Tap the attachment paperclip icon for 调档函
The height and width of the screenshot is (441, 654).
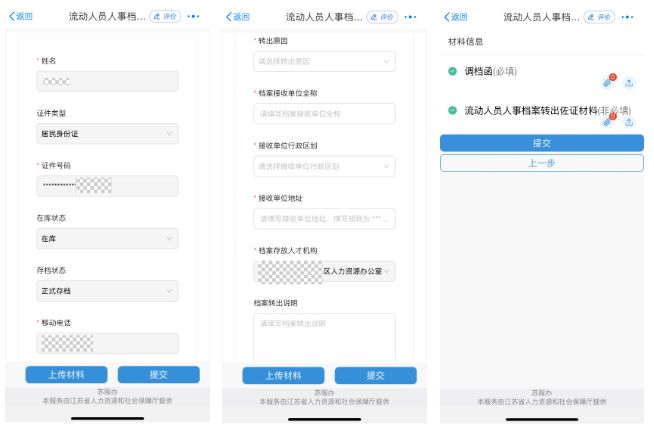click(x=608, y=83)
